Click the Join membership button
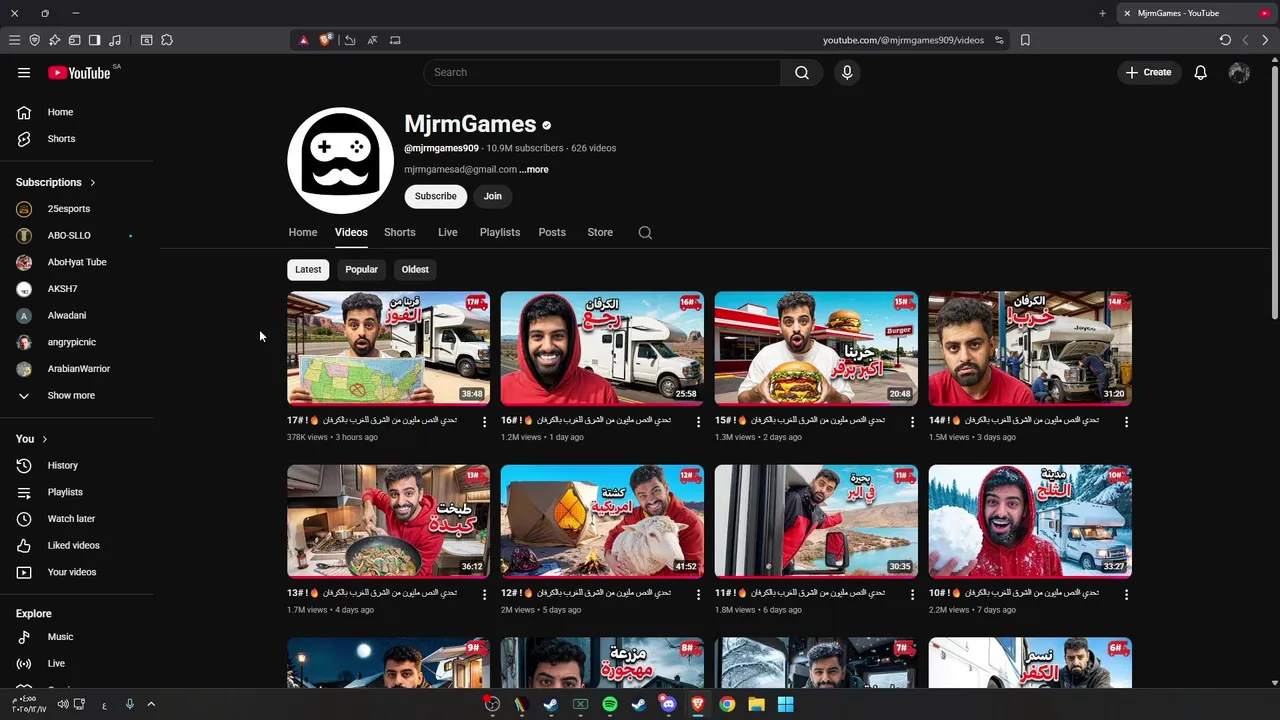The width and height of the screenshot is (1280, 720). 492,196
